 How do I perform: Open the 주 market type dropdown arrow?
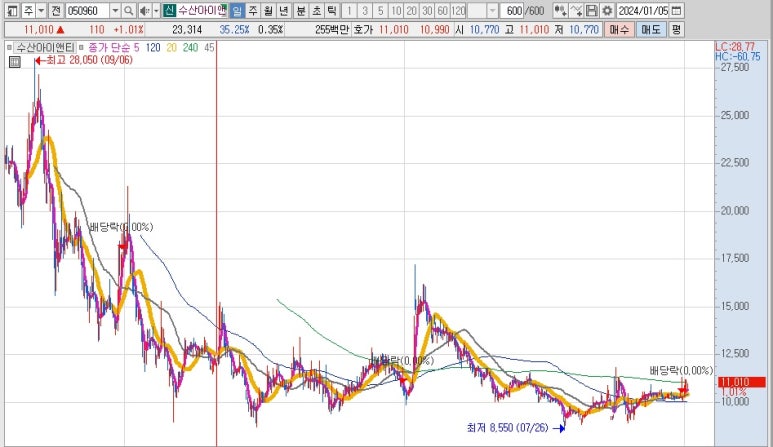click(41, 10)
